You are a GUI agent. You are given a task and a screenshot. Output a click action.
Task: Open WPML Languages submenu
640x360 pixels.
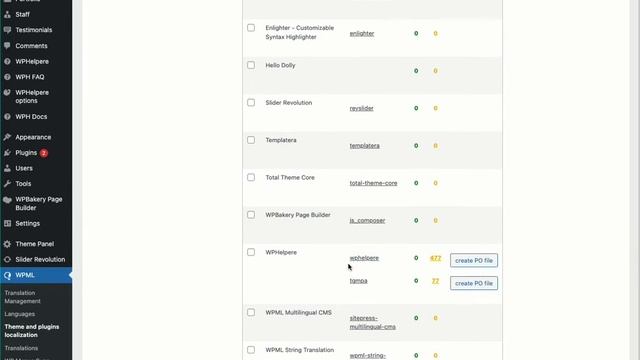20,314
